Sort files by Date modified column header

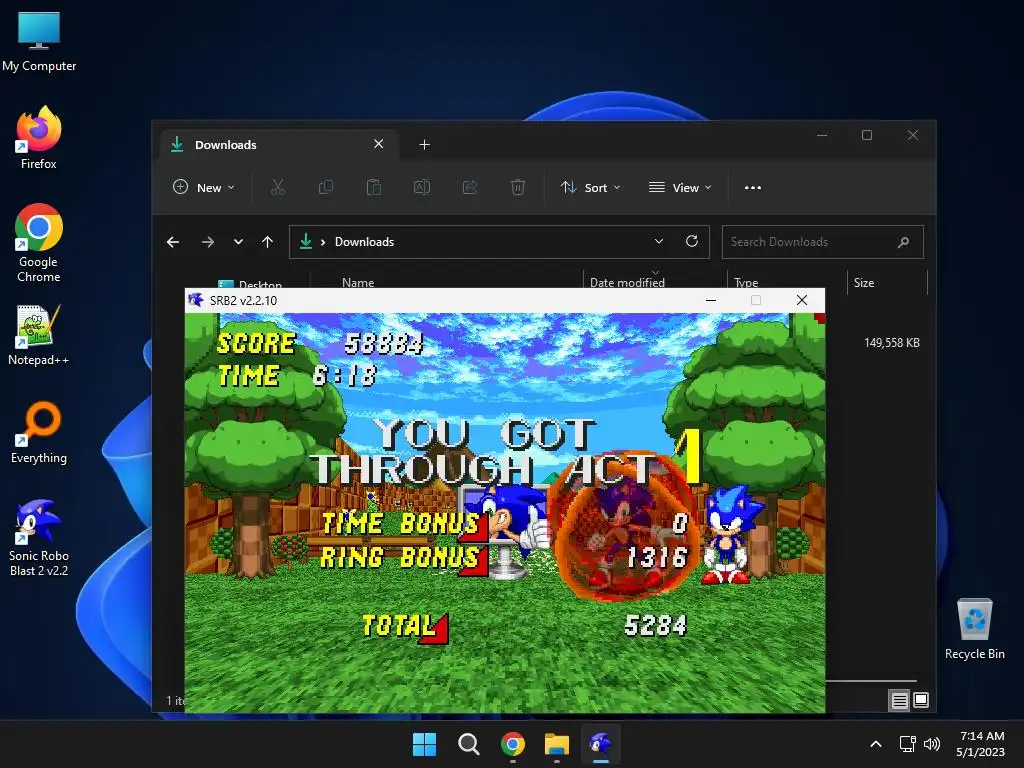[627, 283]
